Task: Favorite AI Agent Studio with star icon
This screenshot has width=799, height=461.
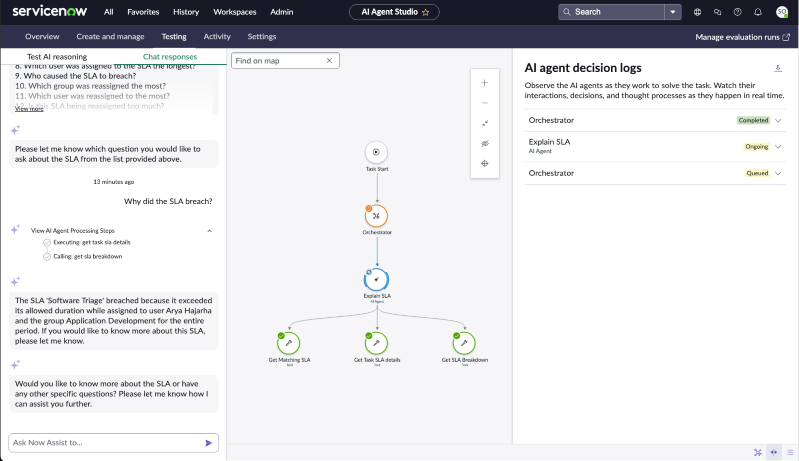Action: point(425,12)
